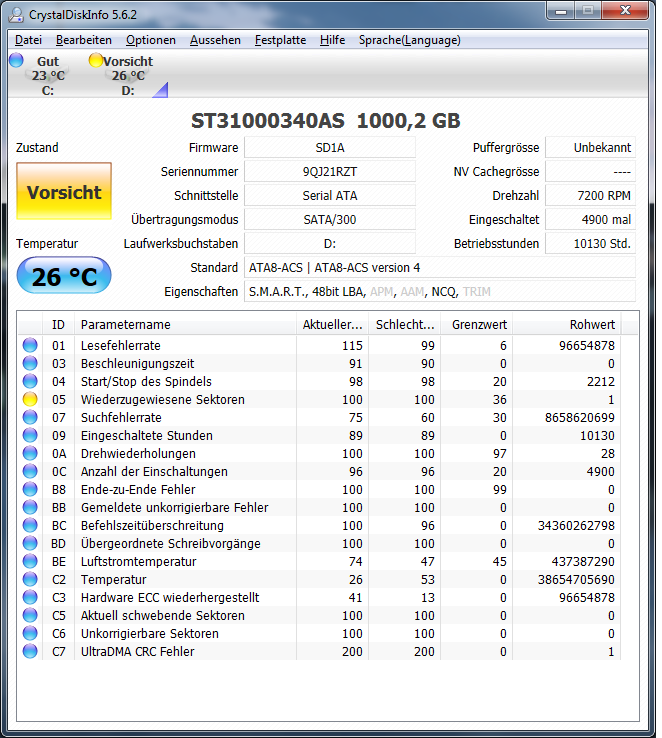Viewport: 662px width, 738px height.
Task: Click the status orb for Start/Stop des Spindels
Action: (x=30, y=381)
